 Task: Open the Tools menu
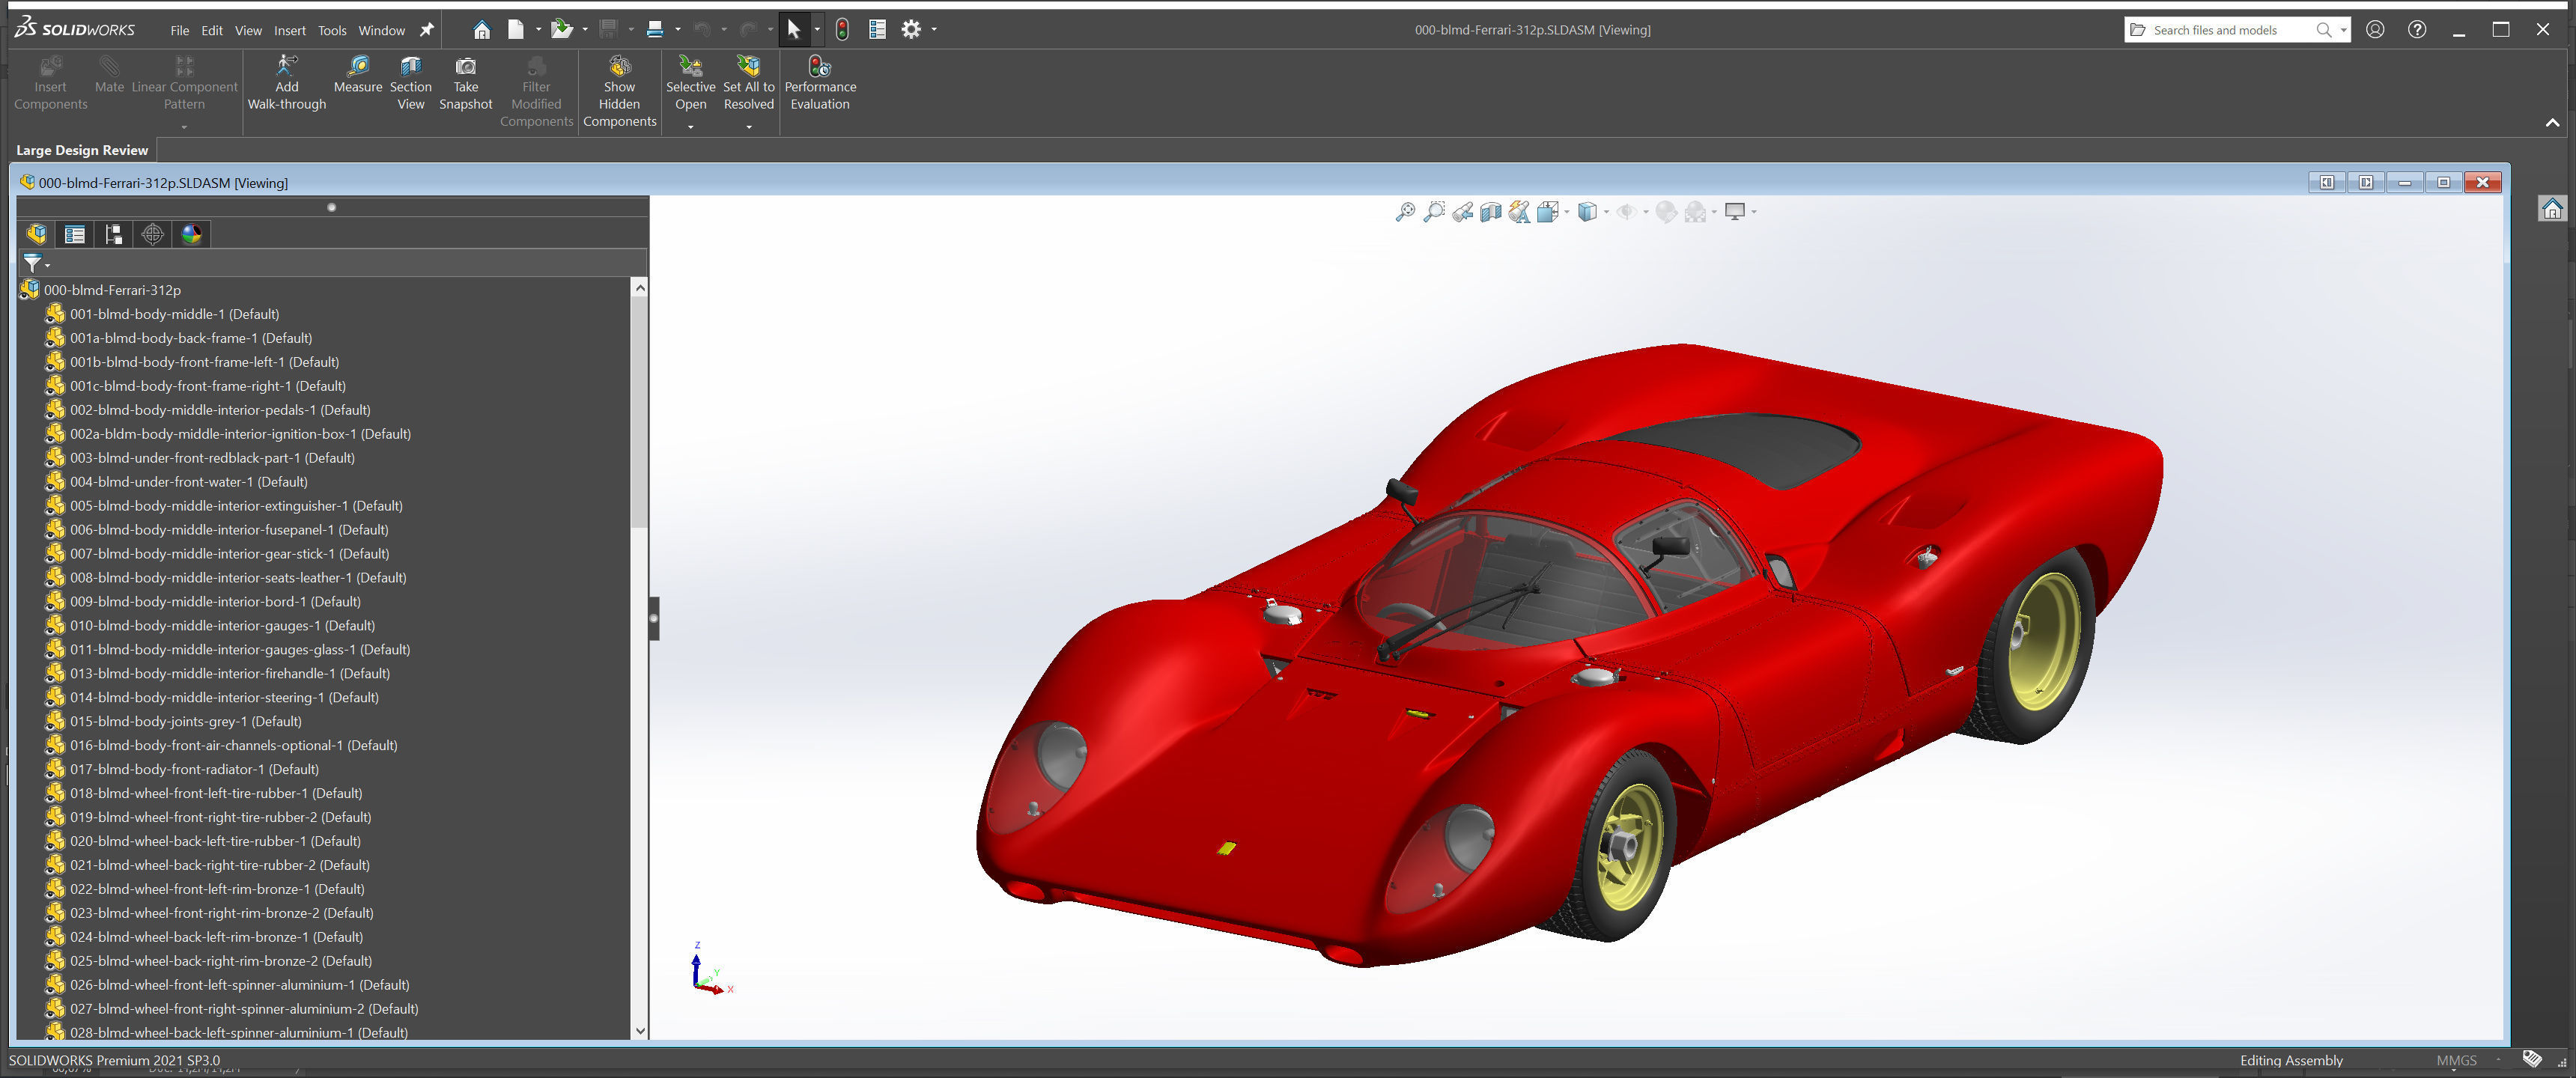click(x=332, y=30)
